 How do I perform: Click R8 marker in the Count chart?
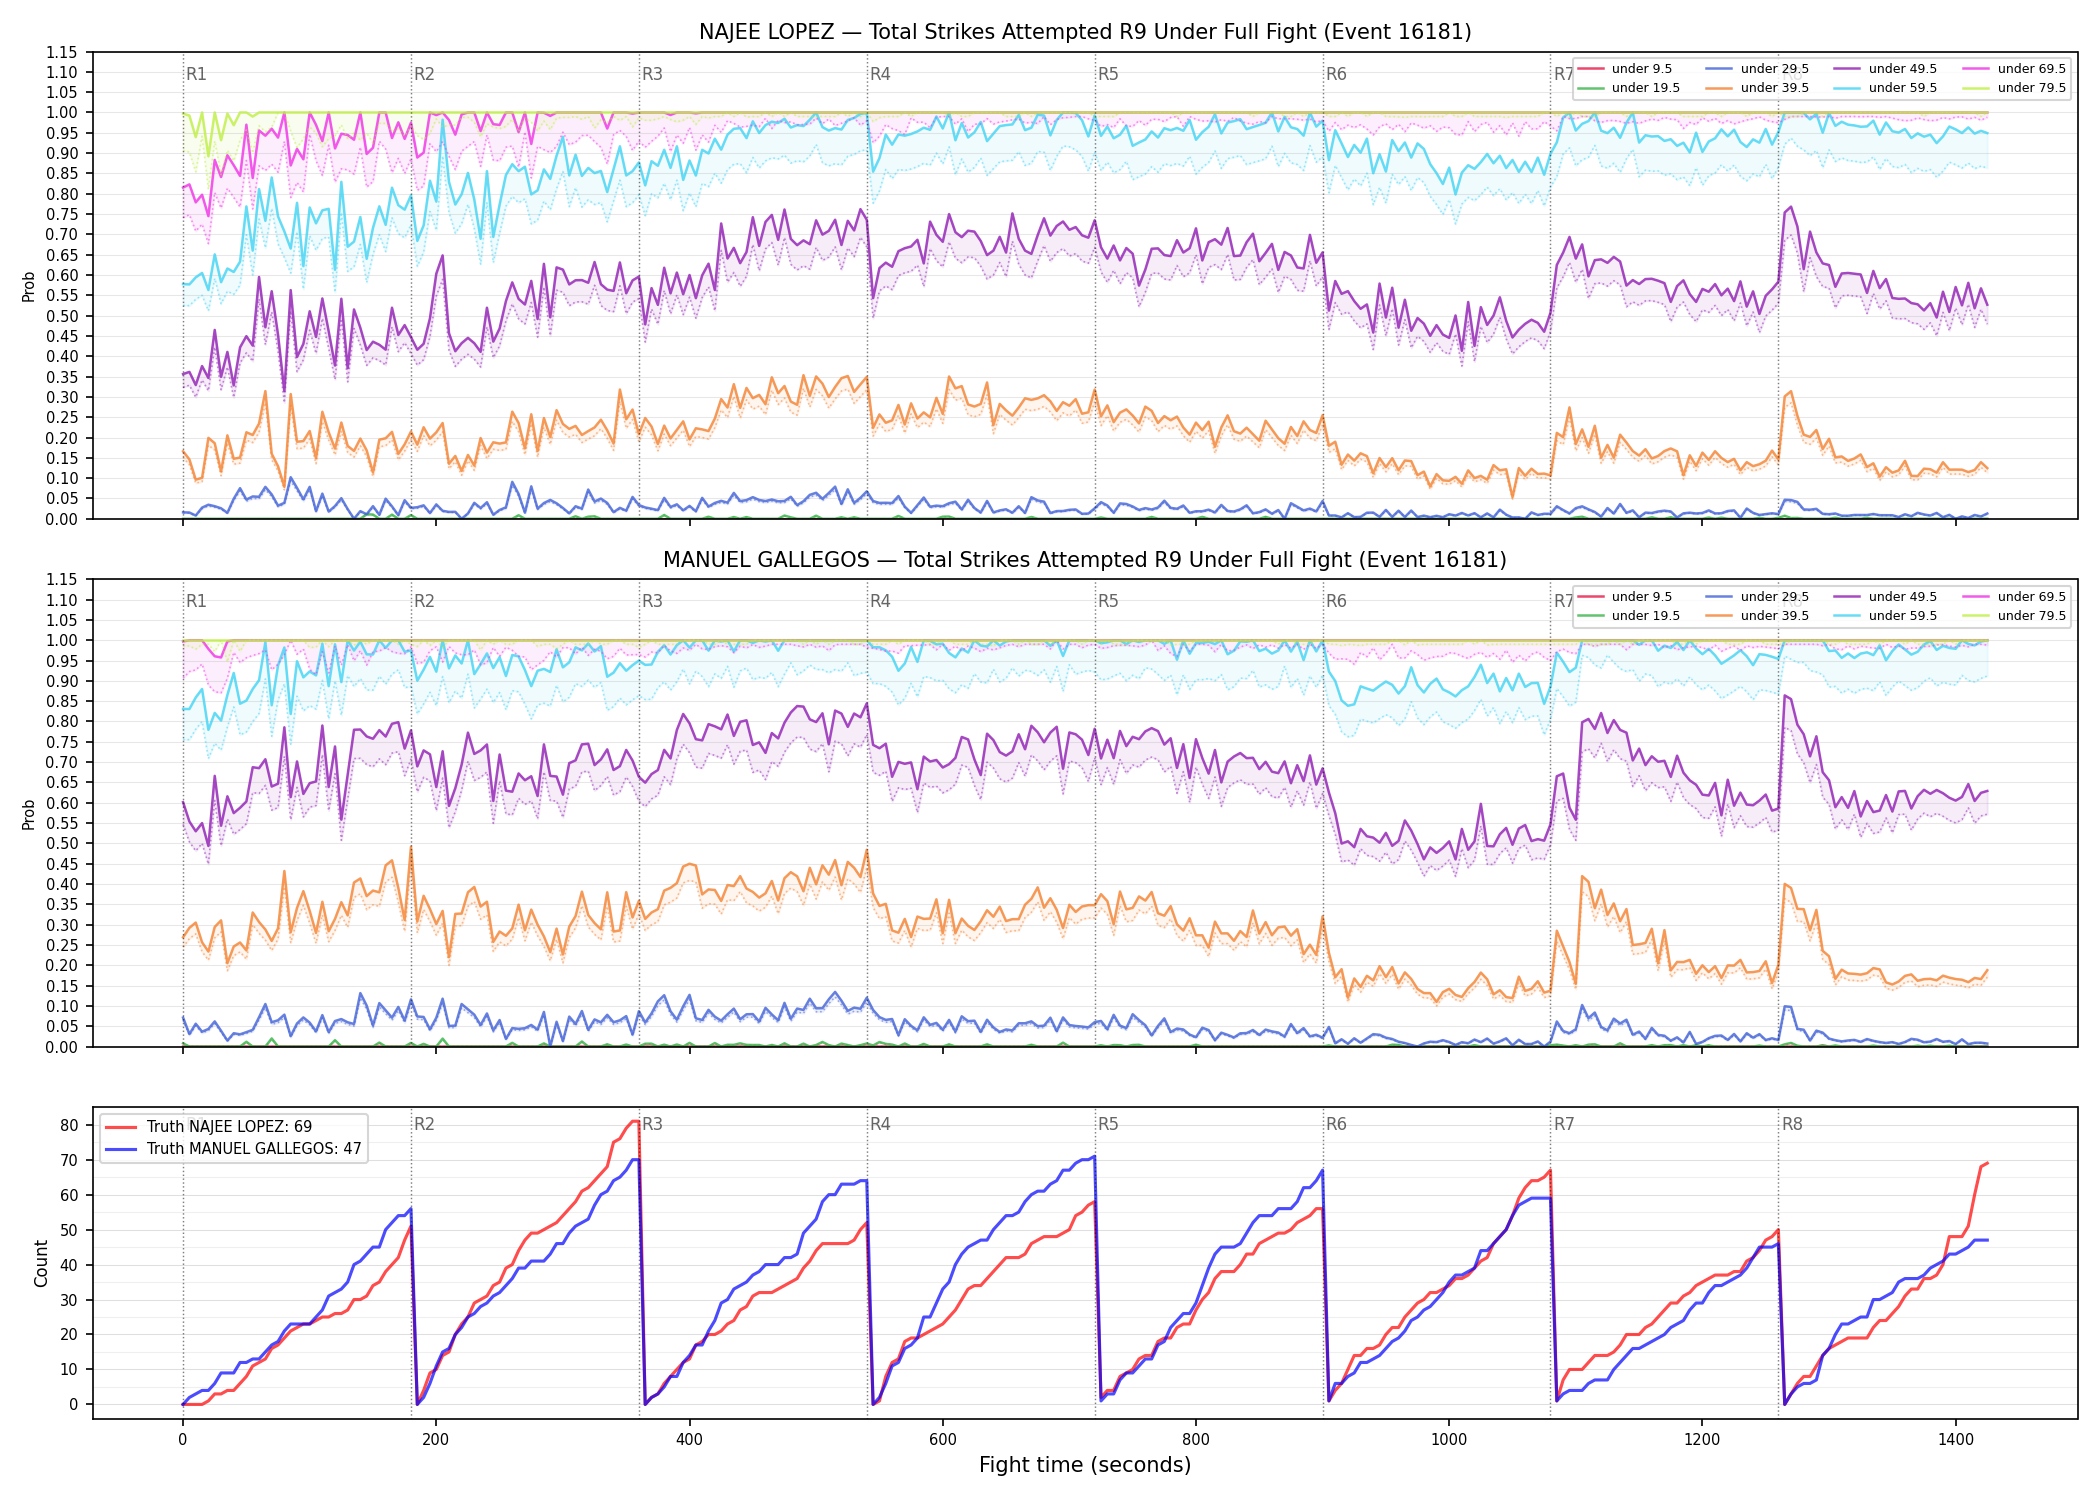coord(1792,1124)
